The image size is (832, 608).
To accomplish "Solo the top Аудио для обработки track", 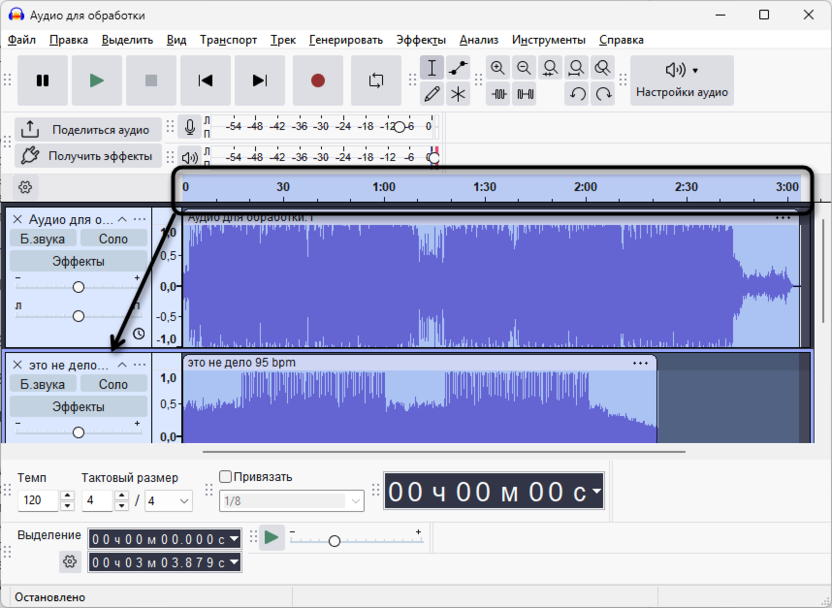I will pos(113,238).
